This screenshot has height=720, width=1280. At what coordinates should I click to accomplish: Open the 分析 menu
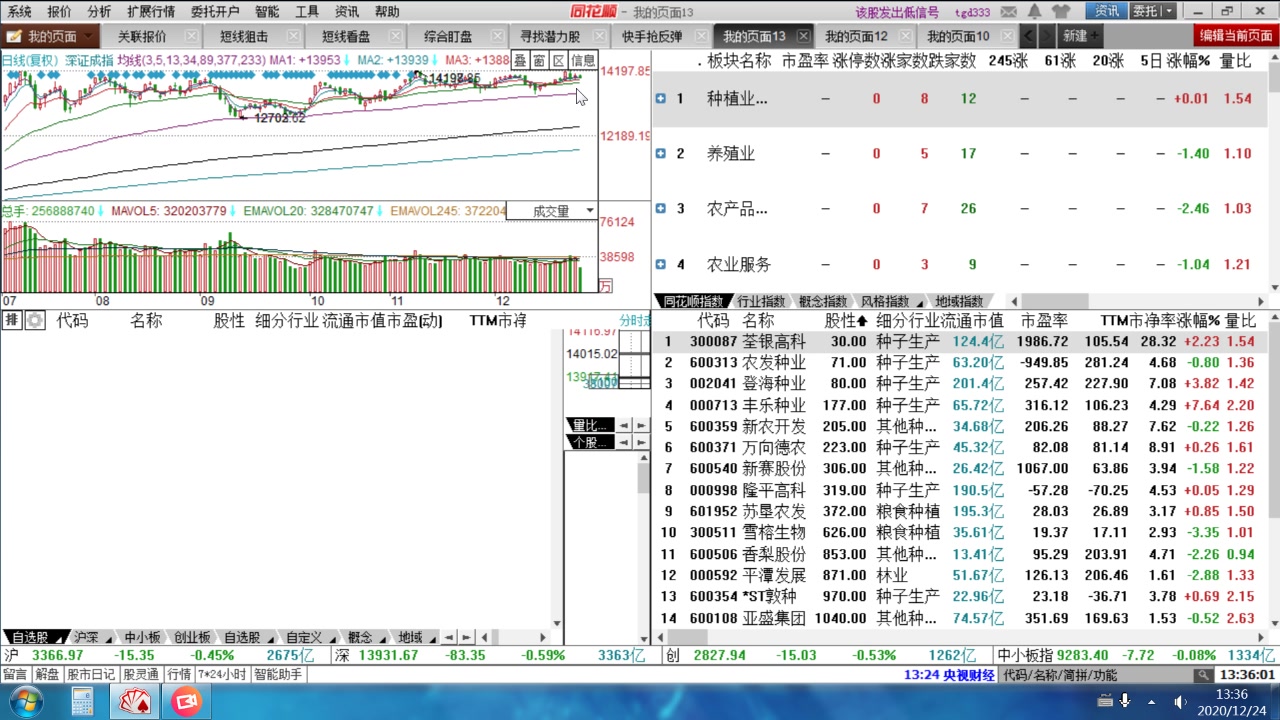pyautogui.click(x=99, y=11)
